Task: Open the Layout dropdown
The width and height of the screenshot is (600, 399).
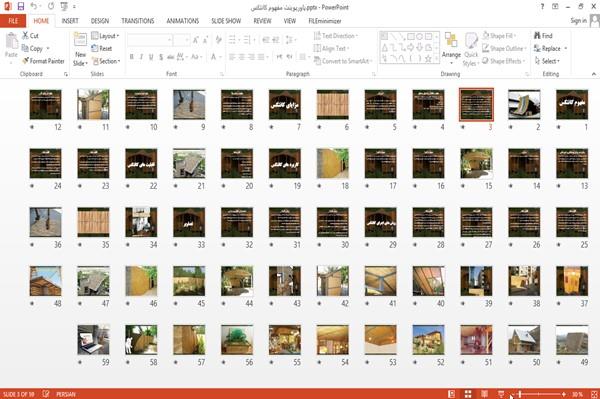Action: pyautogui.click(x=105, y=36)
